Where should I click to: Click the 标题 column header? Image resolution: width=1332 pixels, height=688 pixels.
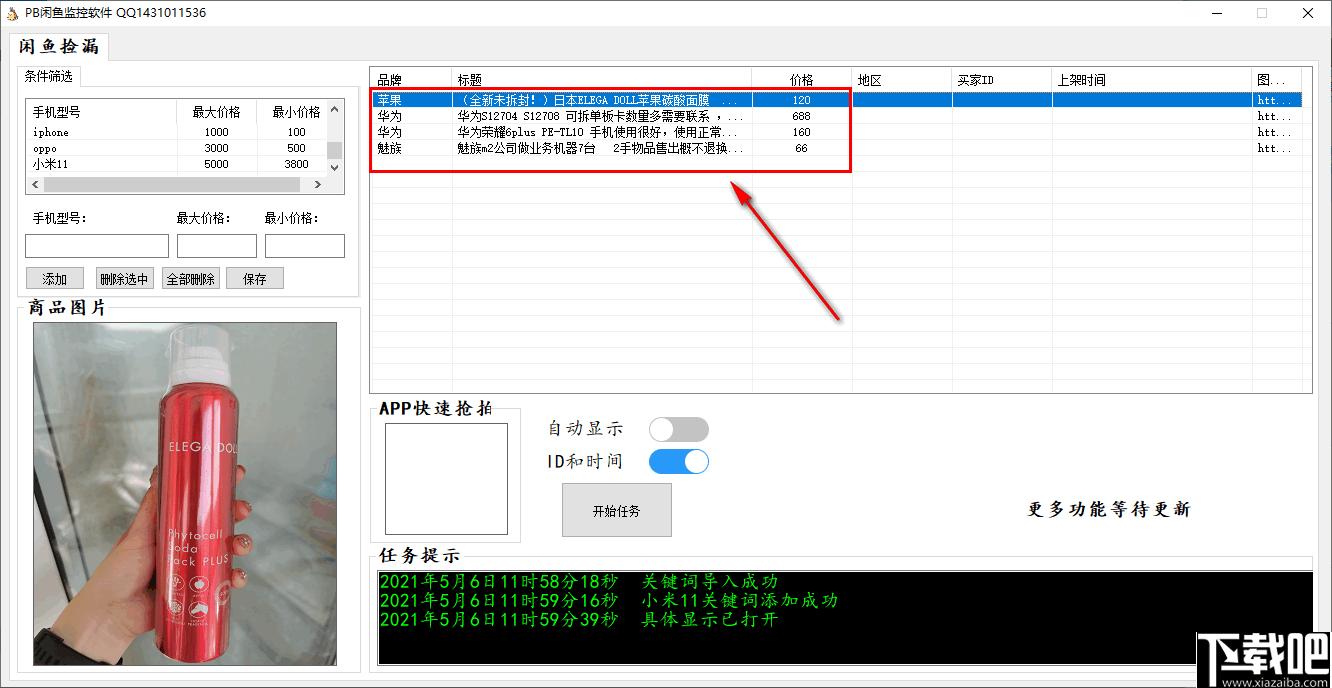(x=602, y=80)
